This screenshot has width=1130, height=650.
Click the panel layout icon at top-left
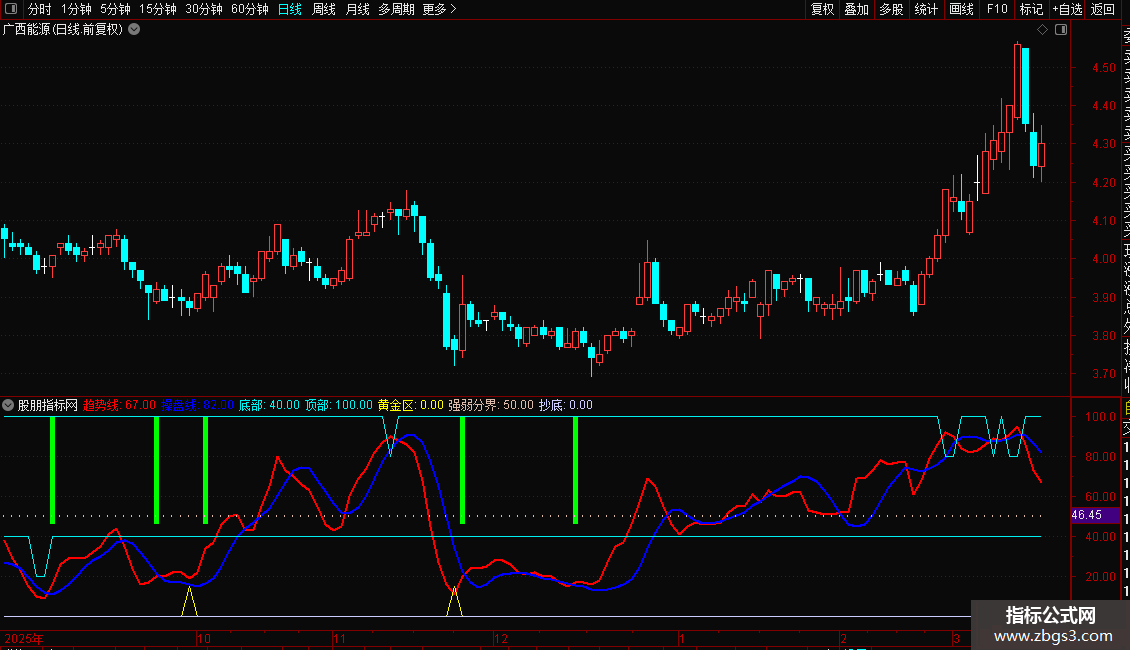[x=11, y=9]
